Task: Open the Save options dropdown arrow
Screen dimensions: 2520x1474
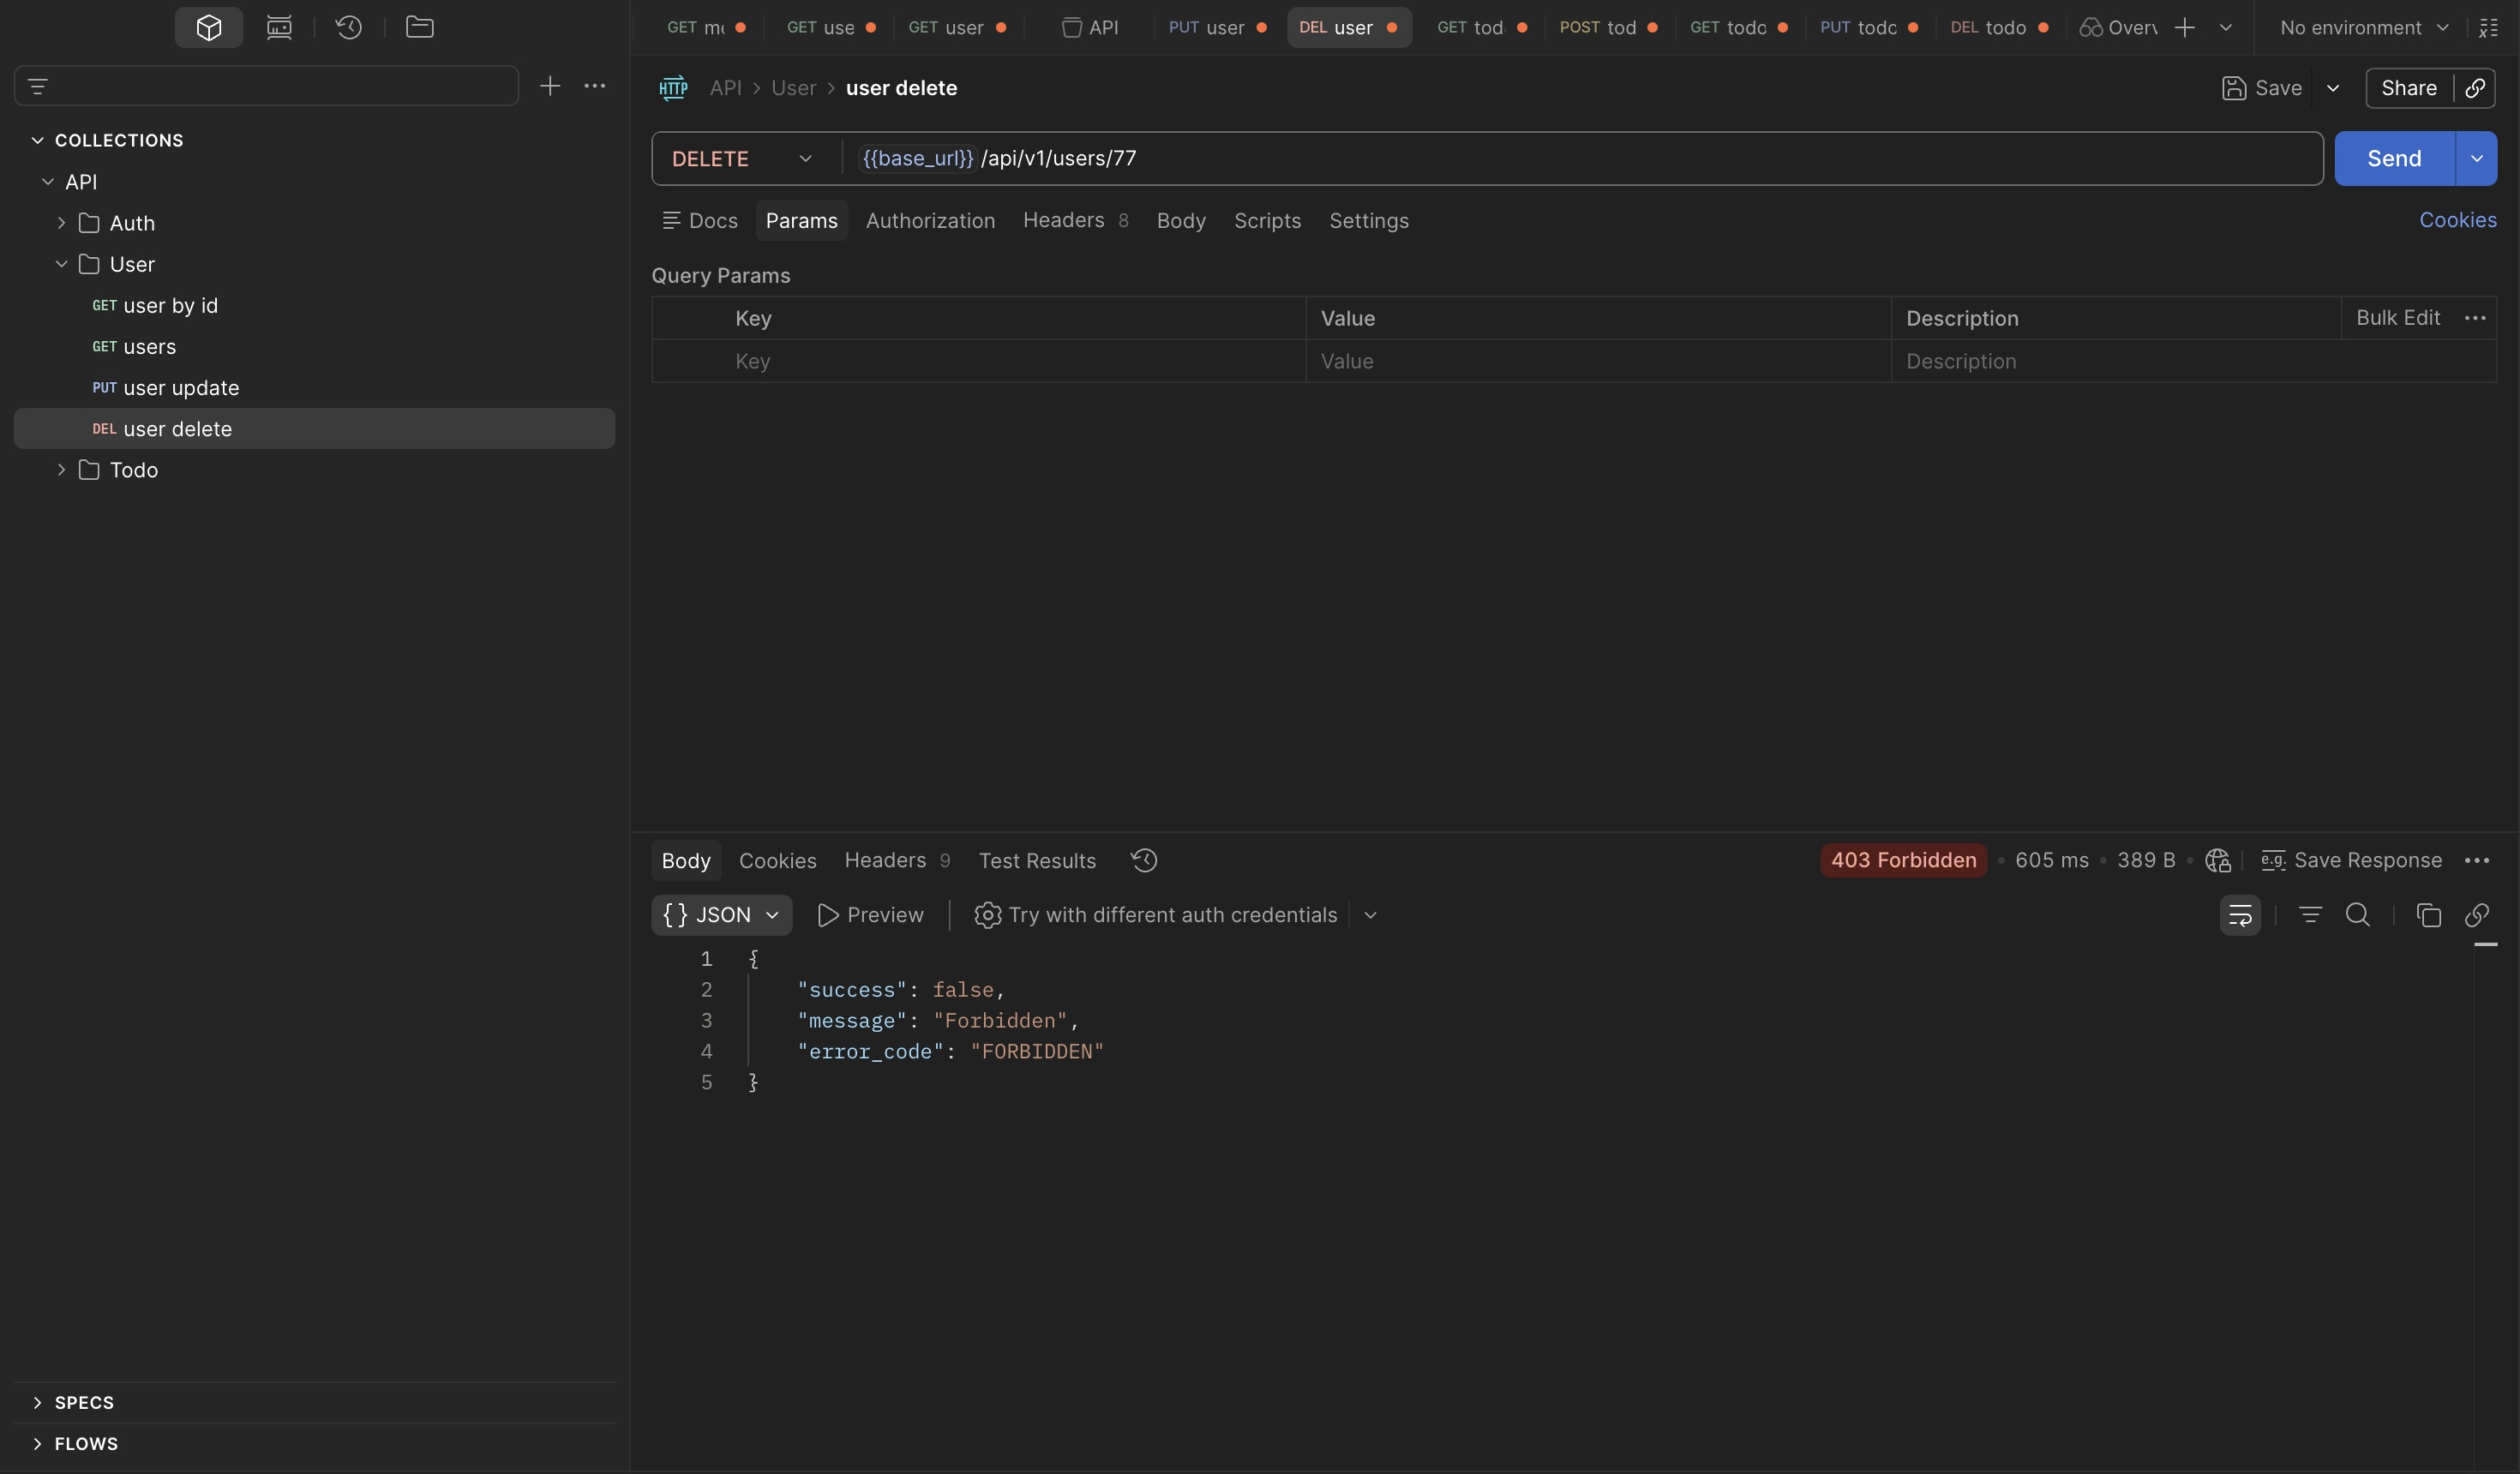Action: (2333, 88)
